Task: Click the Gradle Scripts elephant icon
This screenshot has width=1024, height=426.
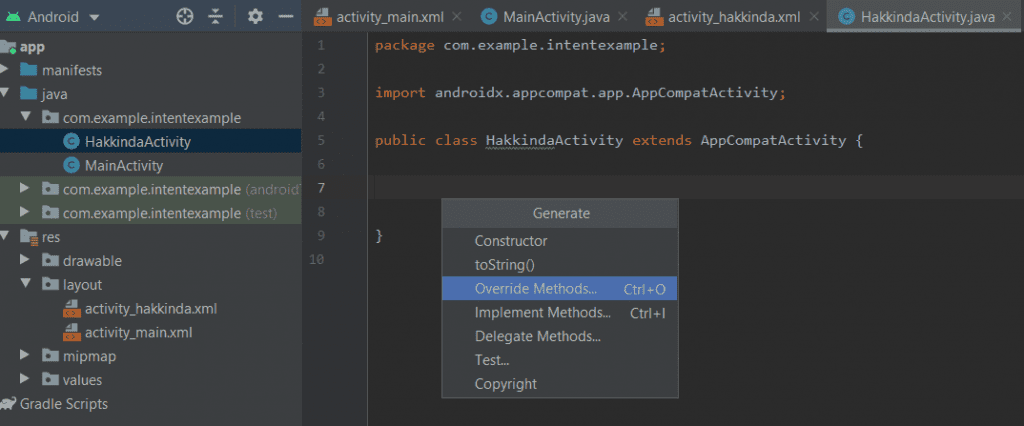Action: [x=8, y=404]
